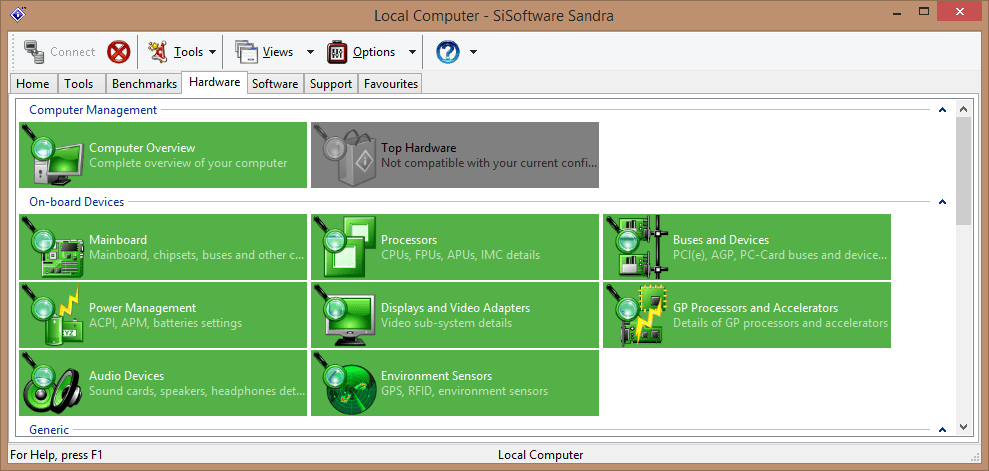Open the Tools dropdown arrow
Viewport: 989px width, 471px height.
(212, 52)
